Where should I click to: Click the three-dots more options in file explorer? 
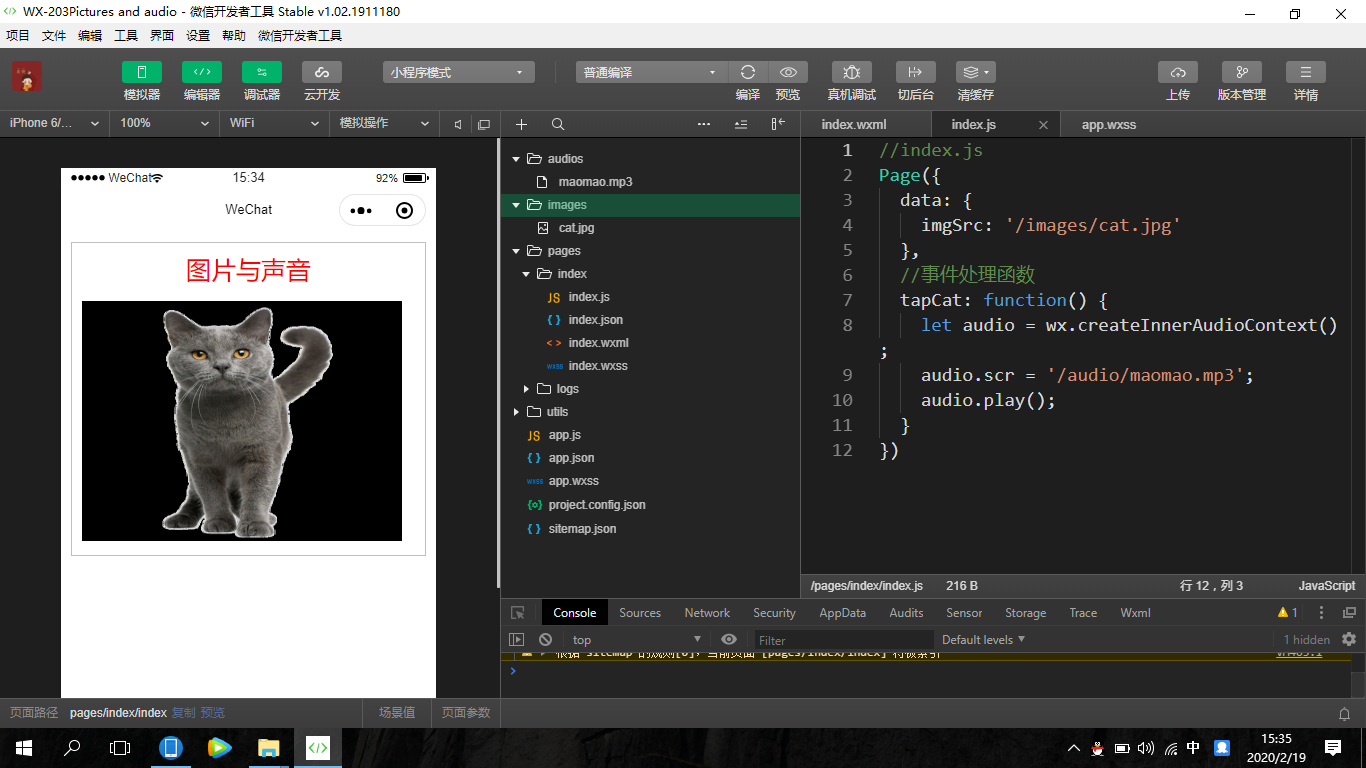[704, 124]
